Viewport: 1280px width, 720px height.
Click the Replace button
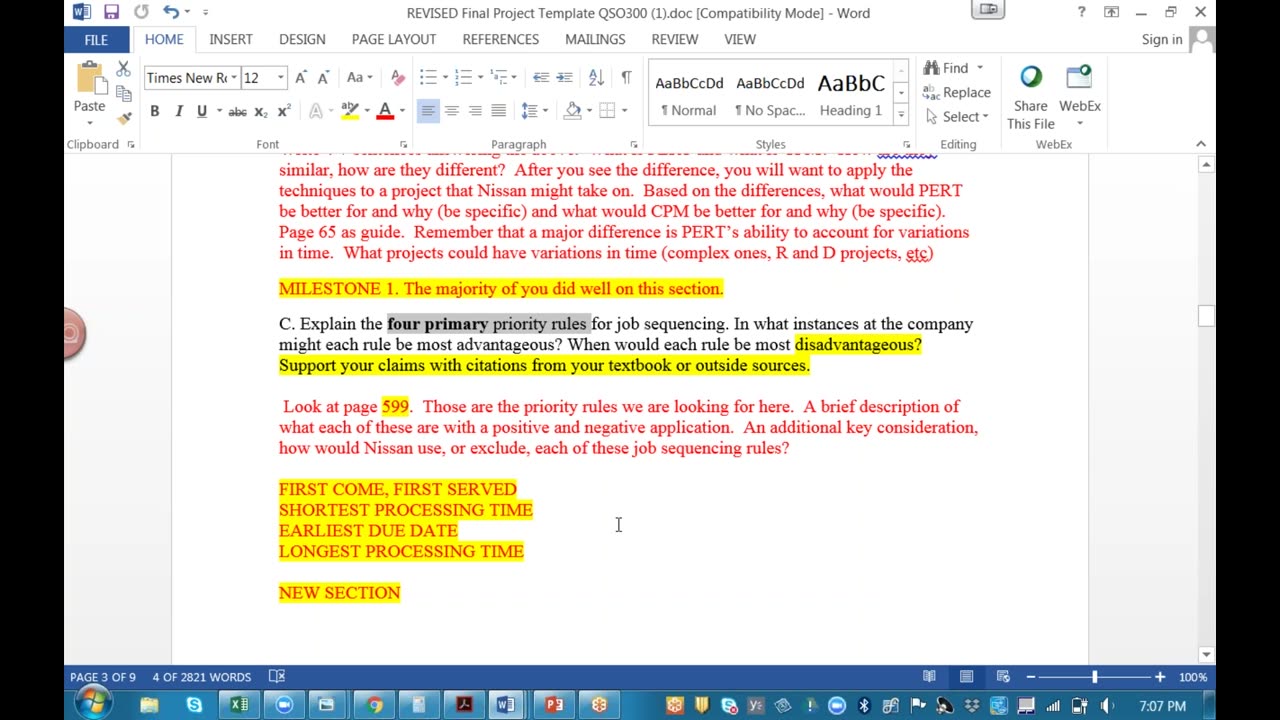(957, 92)
